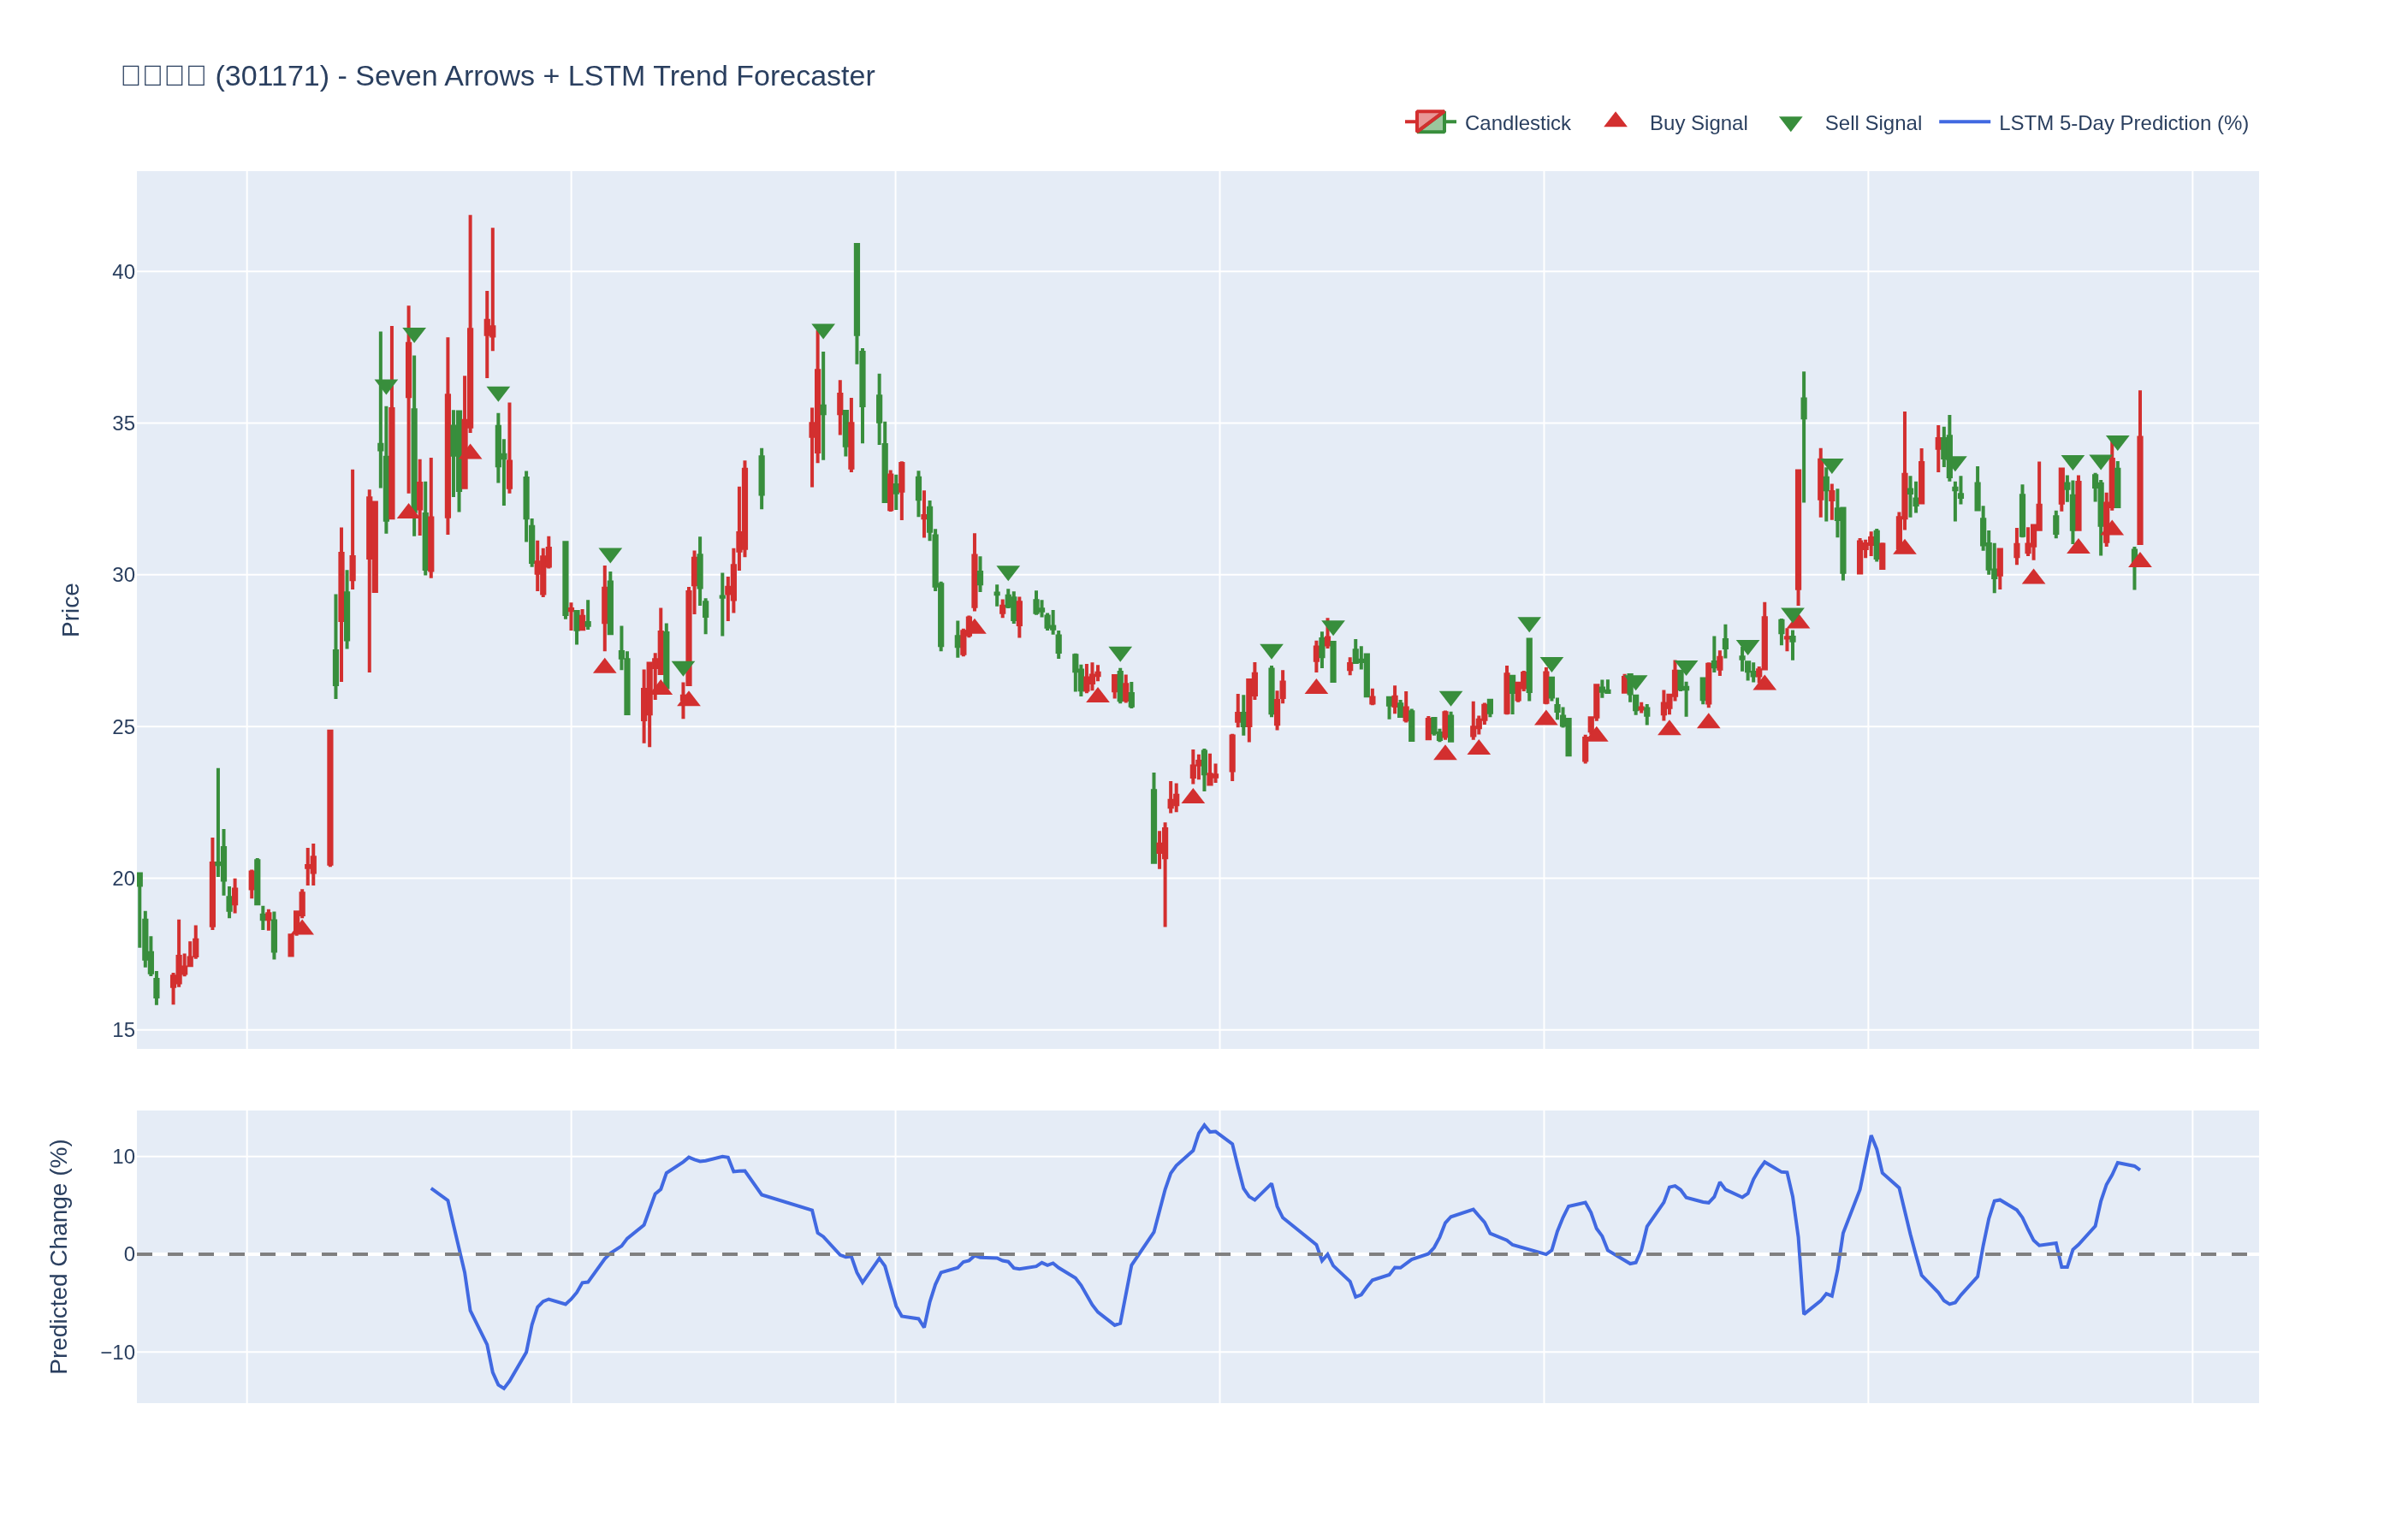2396x1540 pixels.
Task: Click the Price y-axis title
Action: 70,610
